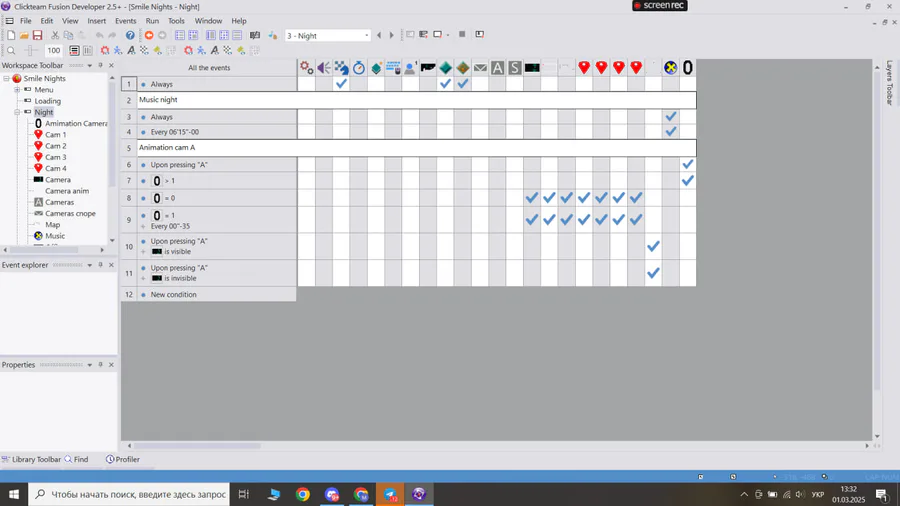Open the Event explorer options arrow
The width and height of the screenshot is (900, 506).
point(90,265)
